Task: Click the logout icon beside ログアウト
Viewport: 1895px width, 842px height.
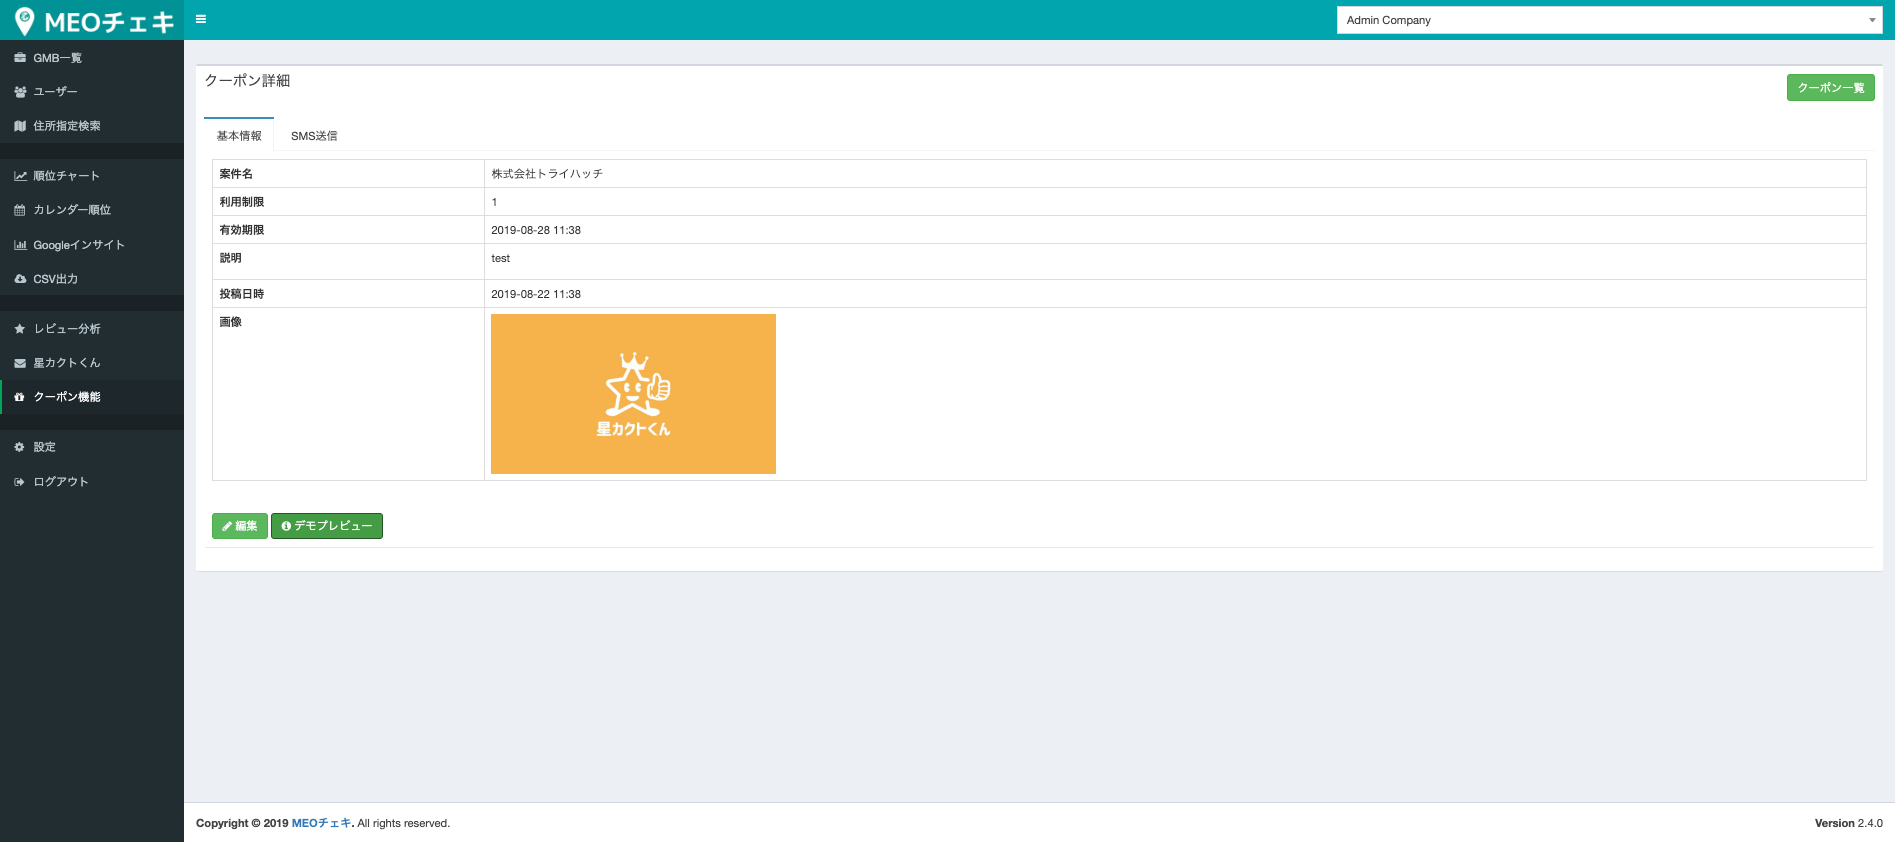Action: click(20, 482)
